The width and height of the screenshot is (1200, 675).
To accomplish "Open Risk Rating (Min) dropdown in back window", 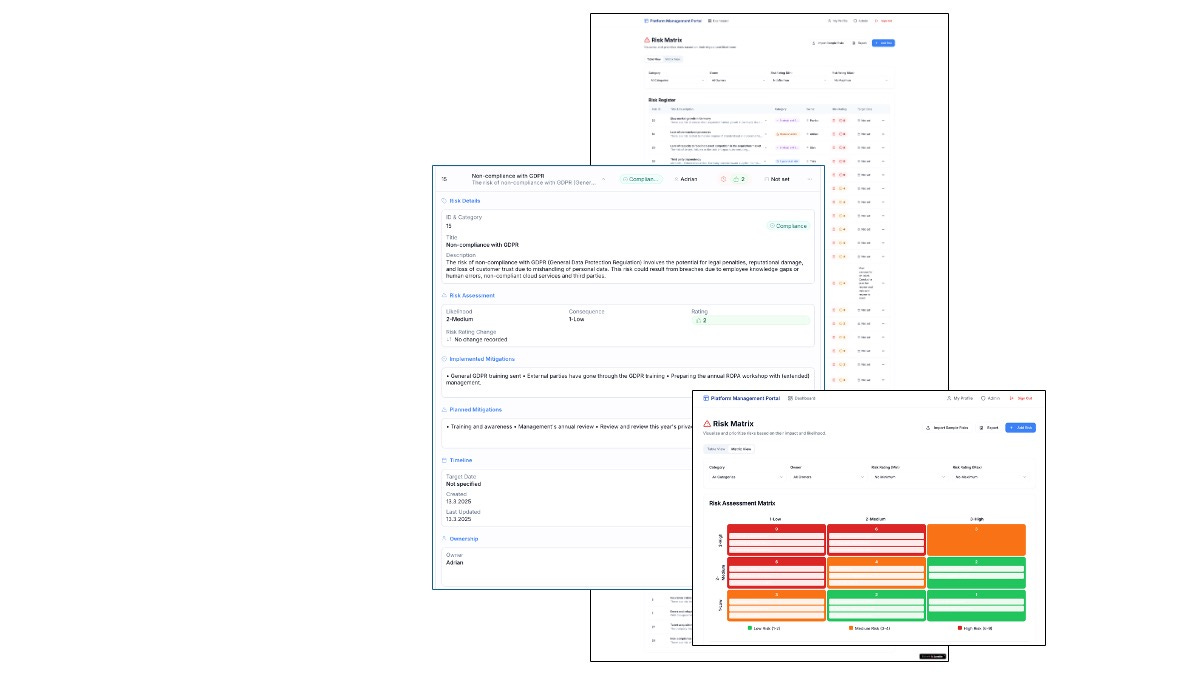I will pyautogui.click(x=798, y=80).
